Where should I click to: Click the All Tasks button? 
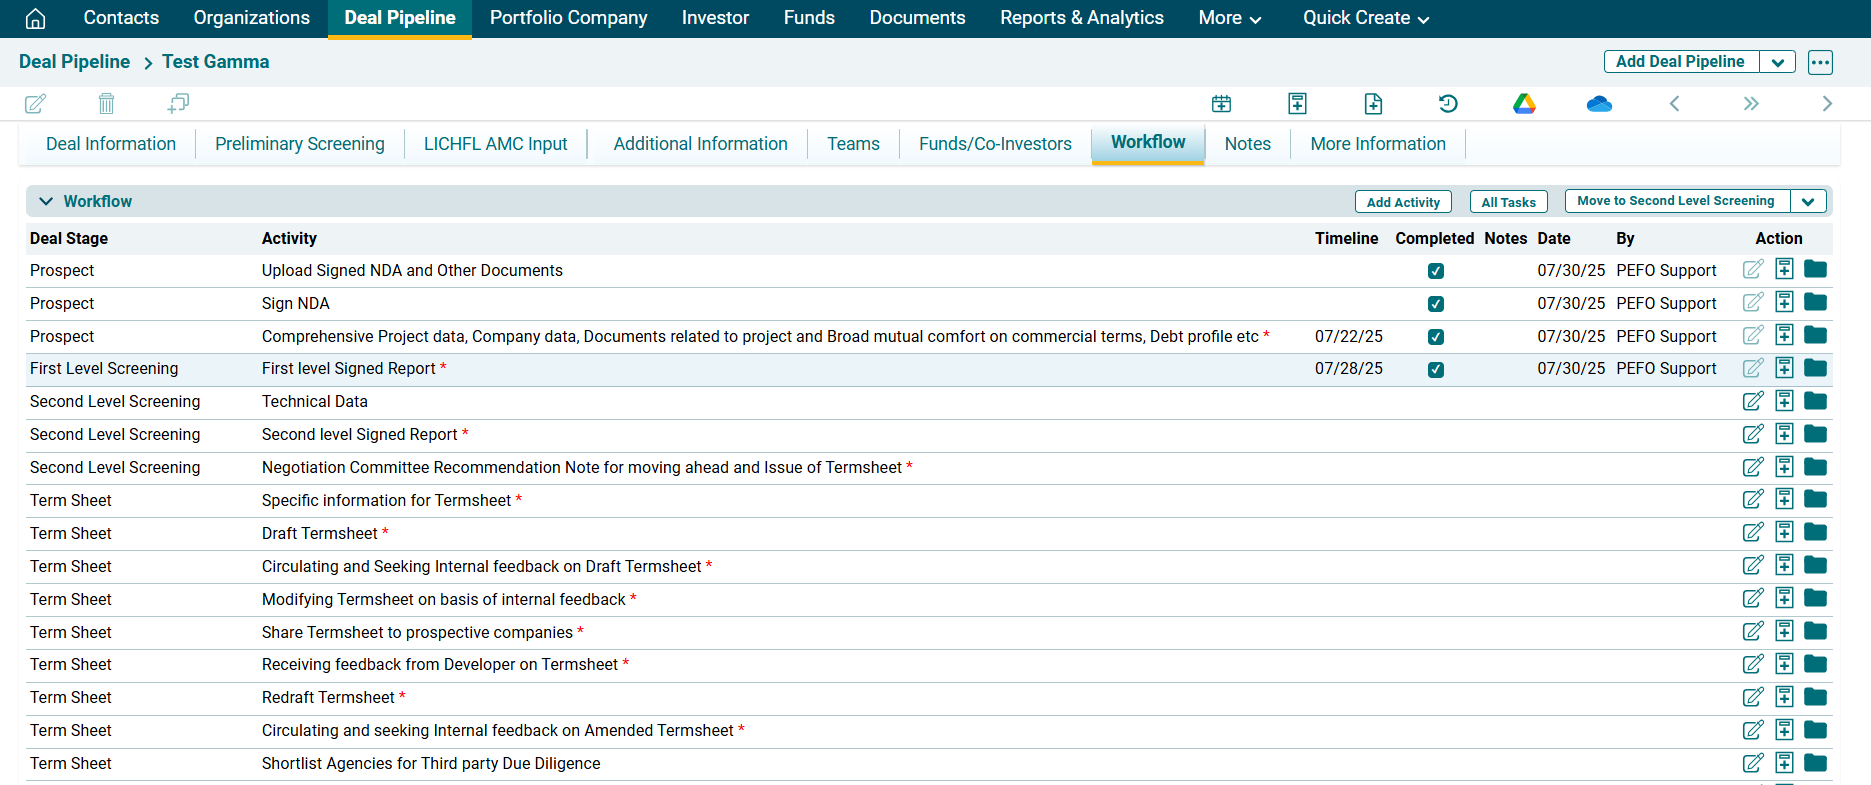pos(1508,202)
